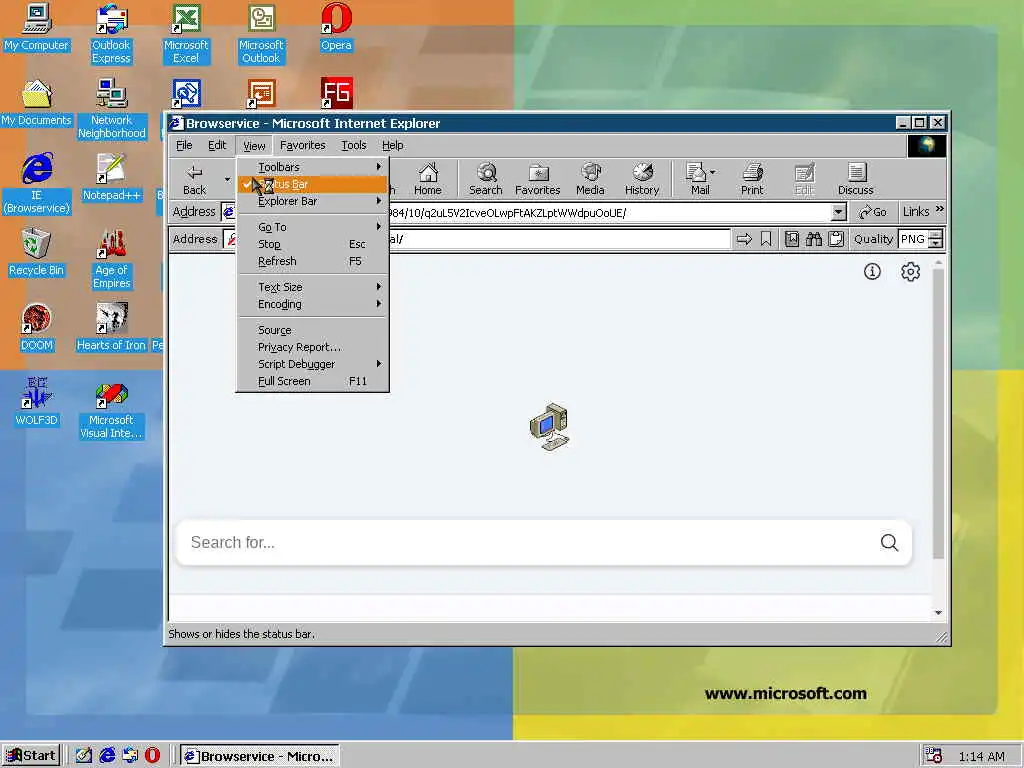Image resolution: width=1024 pixels, height=768 pixels.
Task: Select the DOOM desktop shortcut
Action: 37,328
